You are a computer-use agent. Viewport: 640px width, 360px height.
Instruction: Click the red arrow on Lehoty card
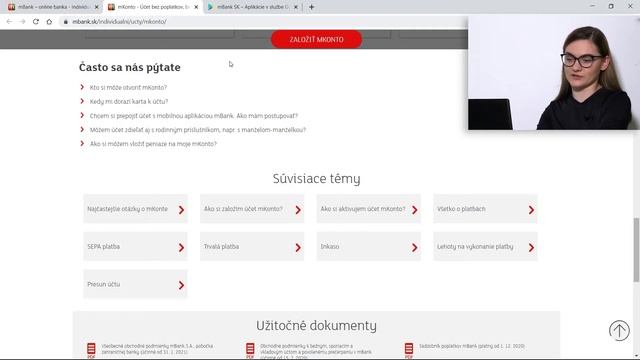[531, 247]
